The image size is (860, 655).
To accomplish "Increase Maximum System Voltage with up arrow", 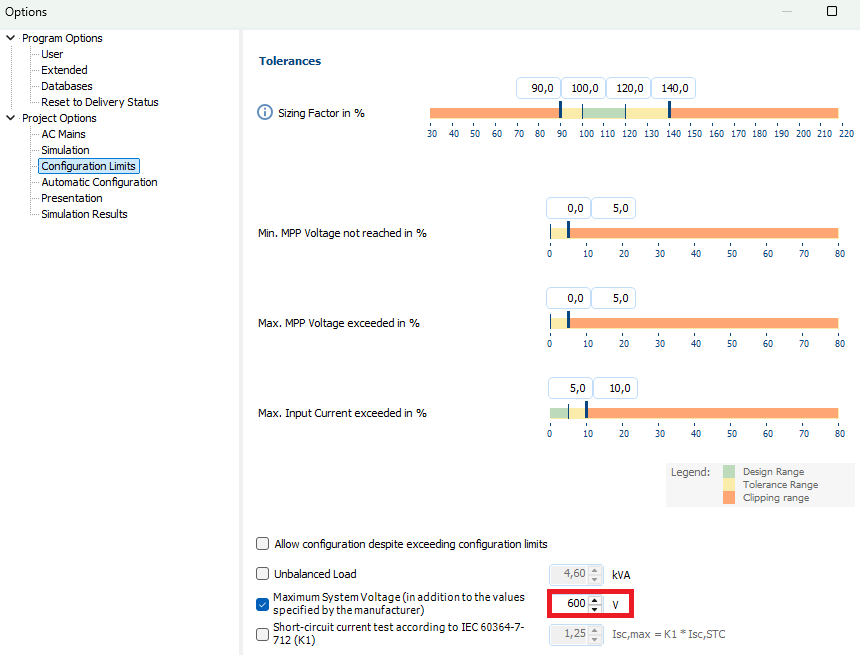I will click(x=595, y=599).
